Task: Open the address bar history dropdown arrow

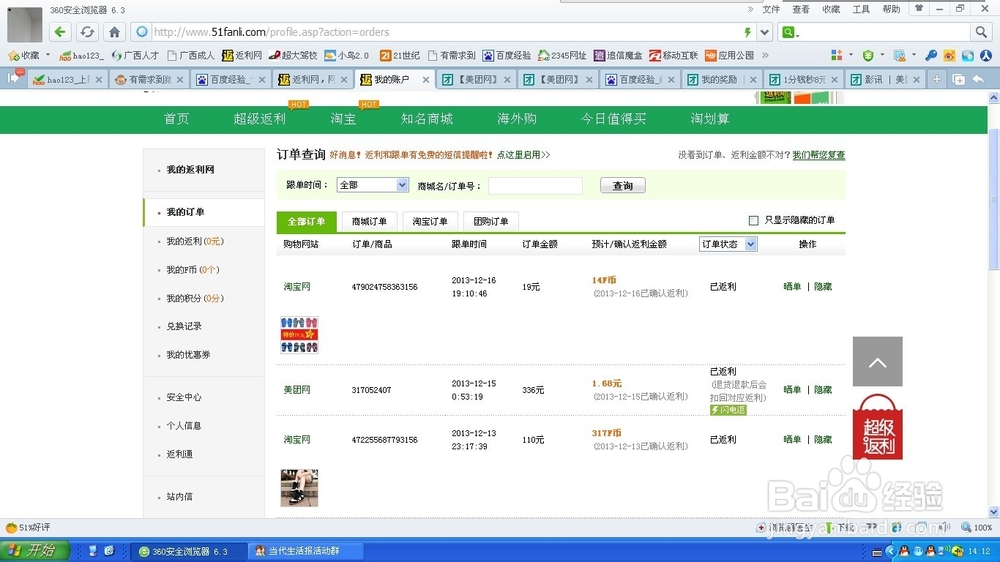Action: [764, 32]
